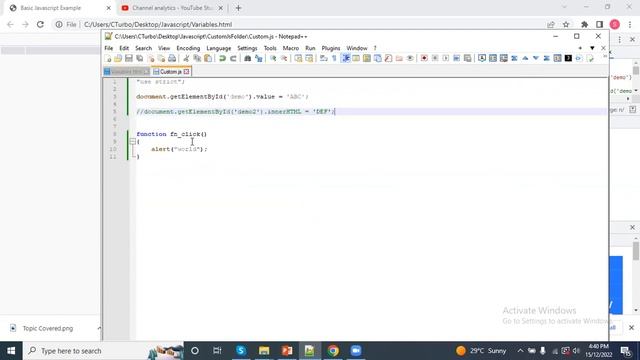
Task: Play back the recorded macro
Action: coord(445,59)
